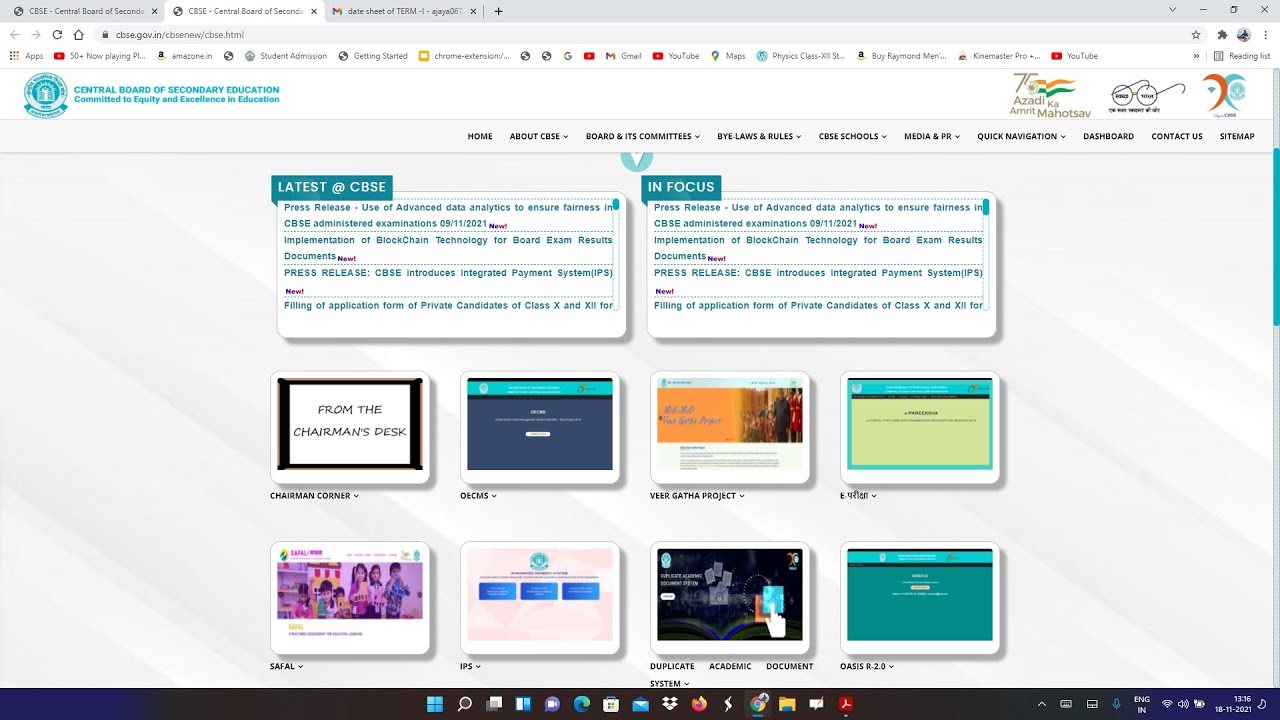Open the Widgets taskbar icon
Image resolution: width=1280 pixels, height=720 pixels.
click(x=523, y=704)
